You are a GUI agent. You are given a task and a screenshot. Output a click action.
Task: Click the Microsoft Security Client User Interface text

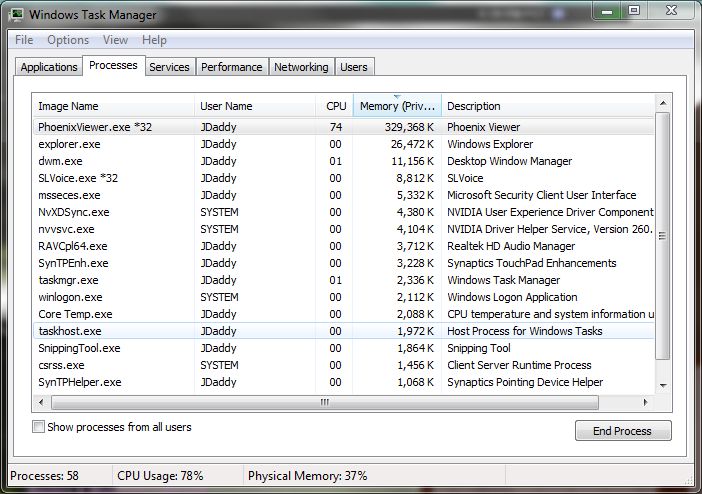[542, 195]
